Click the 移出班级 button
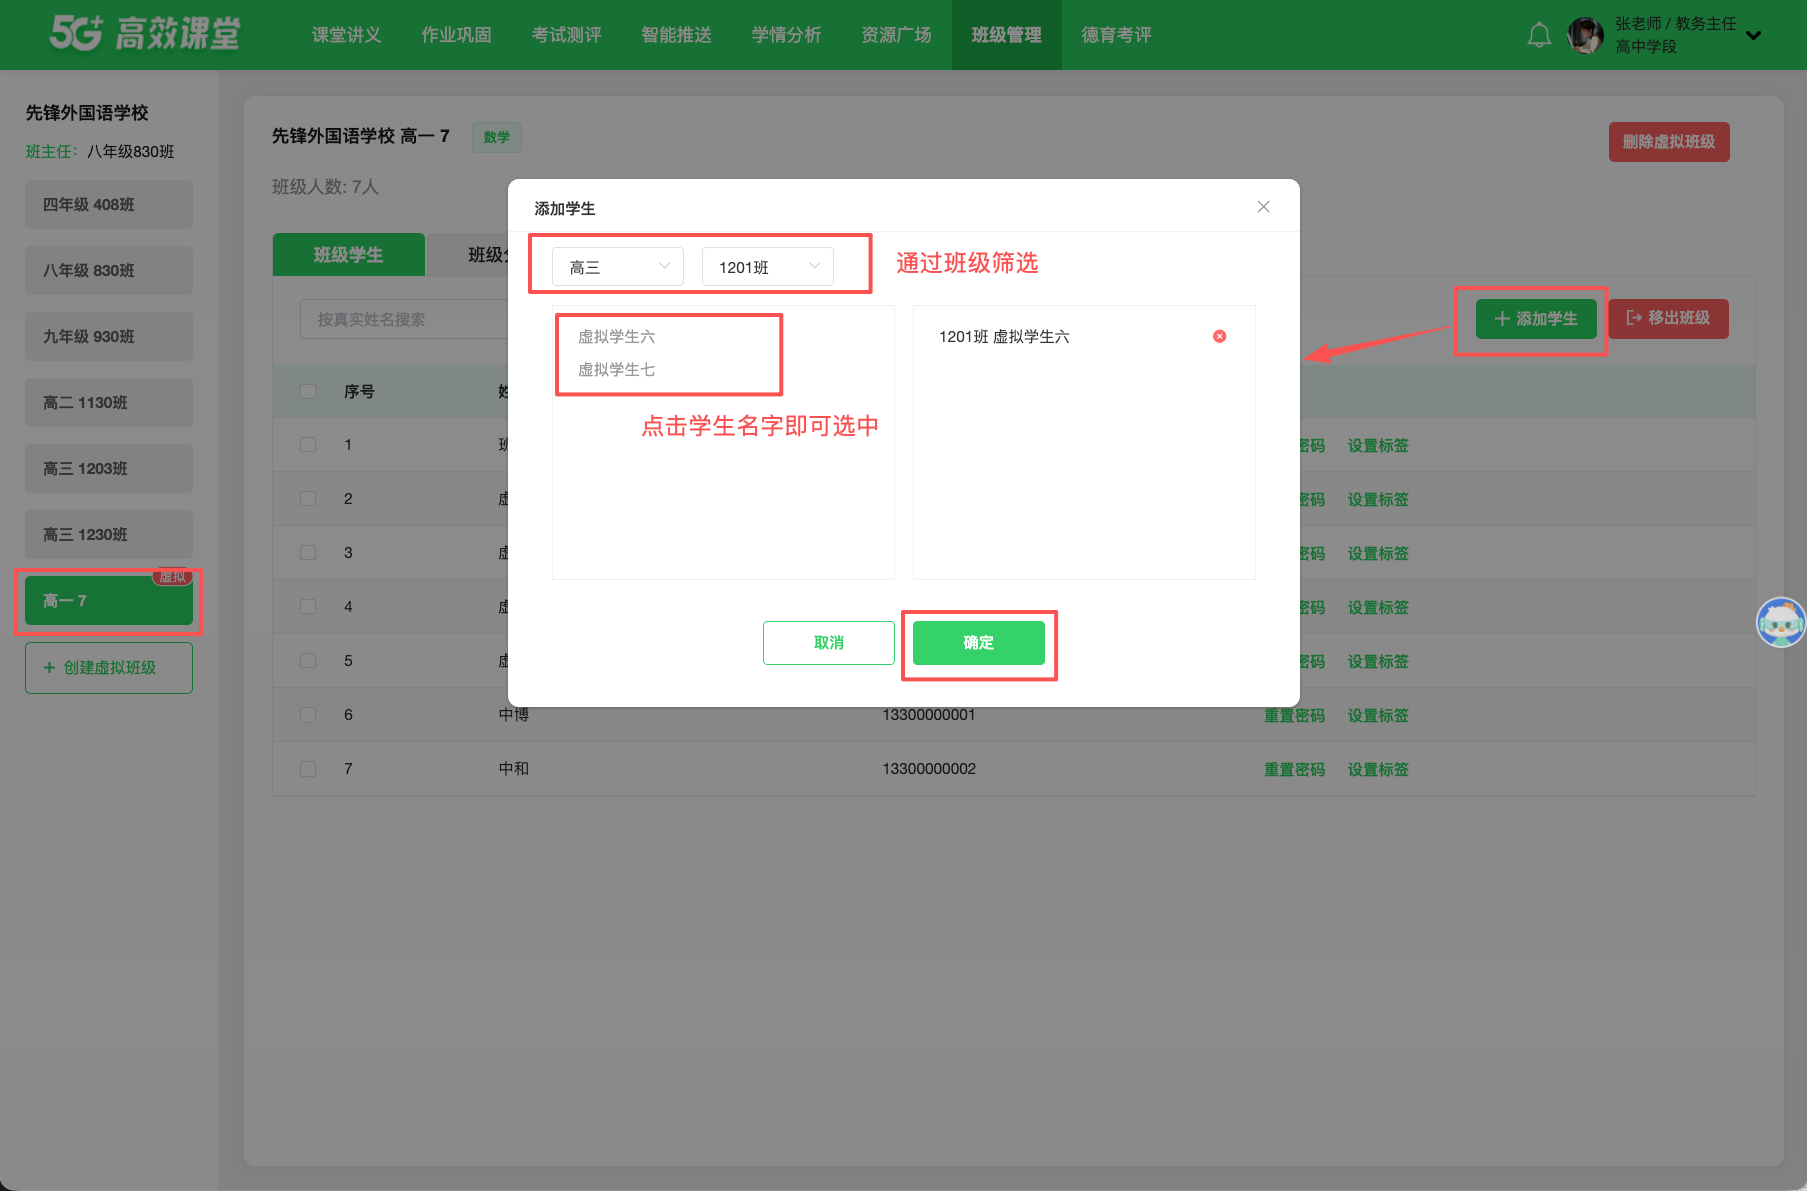Image resolution: width=1807 pixels, height=1191 pixels. pyautogui.click(x=1668, y=319)
